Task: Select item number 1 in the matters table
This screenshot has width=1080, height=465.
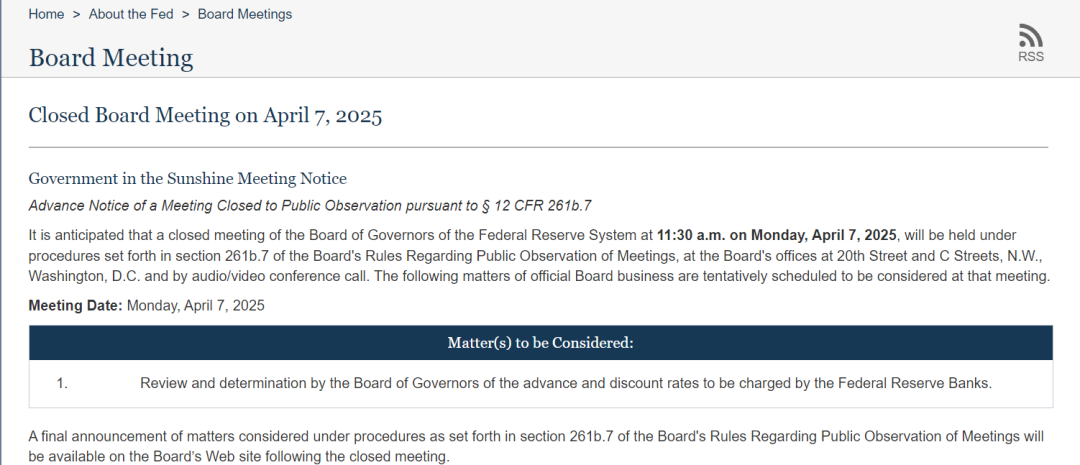Action: click(x=62, y=383)
